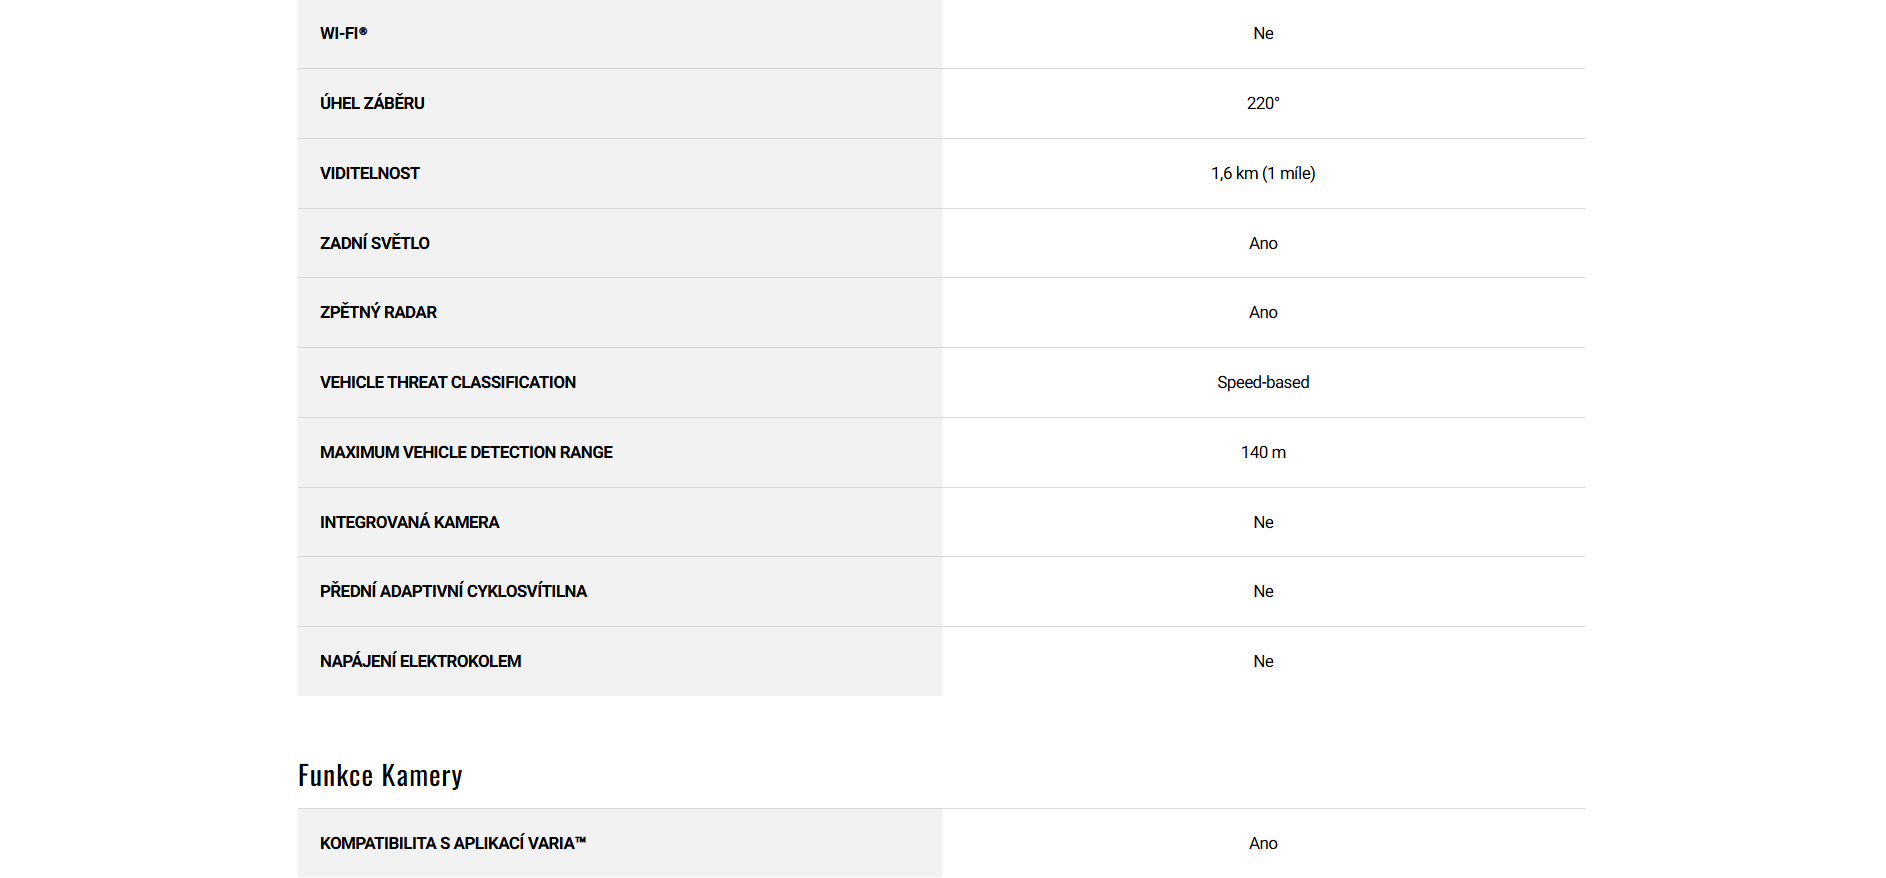1886x878 pixels.
Task: Click the ZADNÍ SVĚTLO label
Action: pos(375,243)
